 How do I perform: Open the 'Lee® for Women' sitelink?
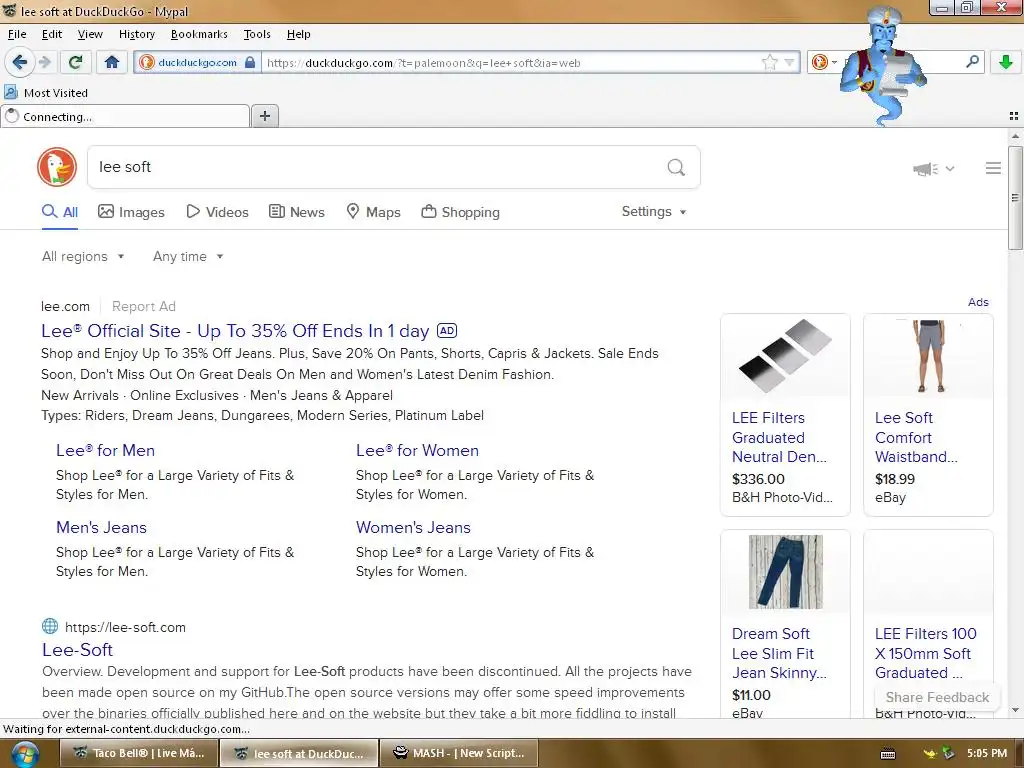click(417, 451)
